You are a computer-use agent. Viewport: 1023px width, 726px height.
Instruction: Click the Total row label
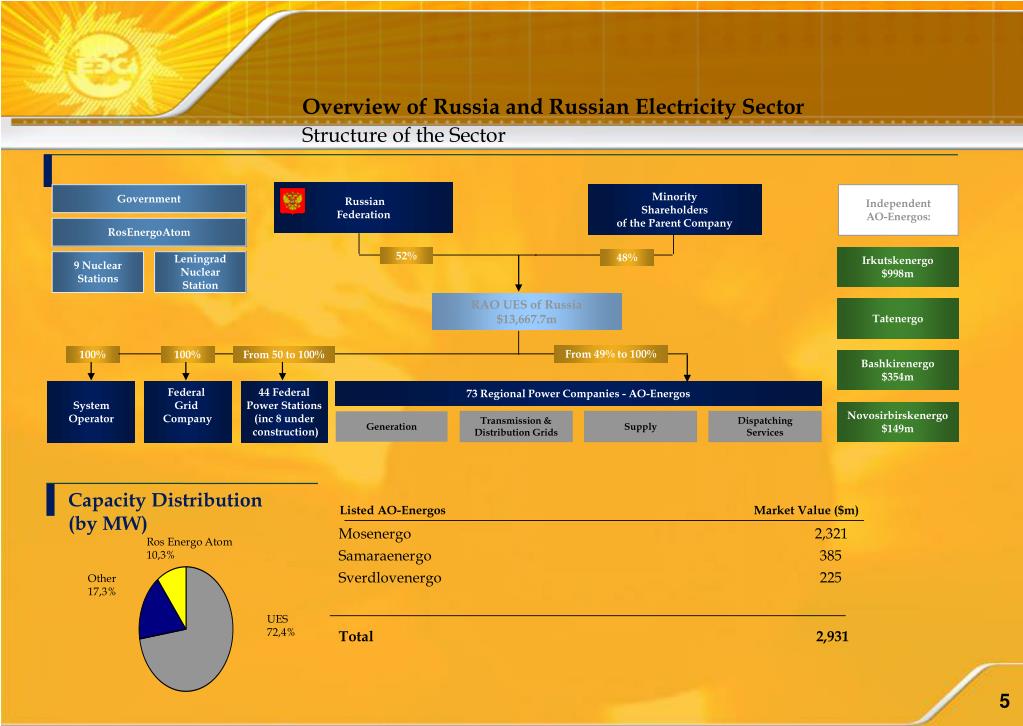(356, 636)
